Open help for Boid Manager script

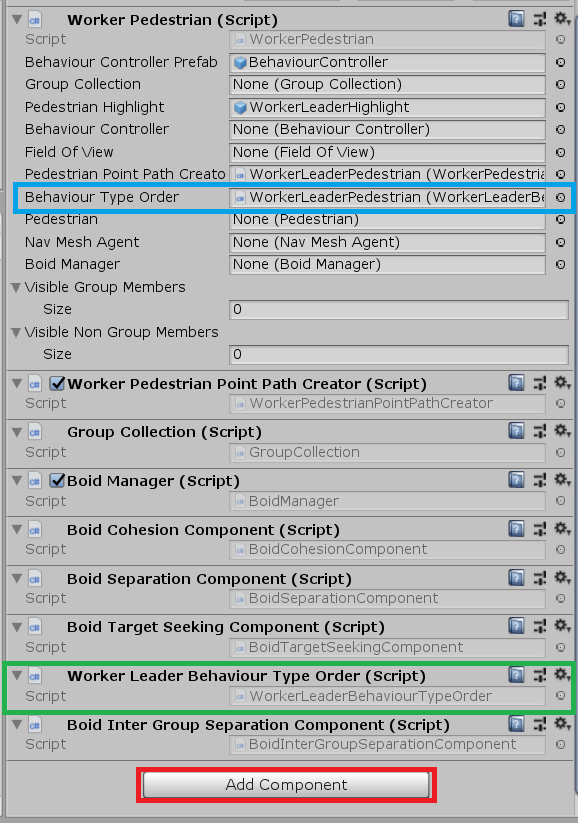click(x=516, y=480)
